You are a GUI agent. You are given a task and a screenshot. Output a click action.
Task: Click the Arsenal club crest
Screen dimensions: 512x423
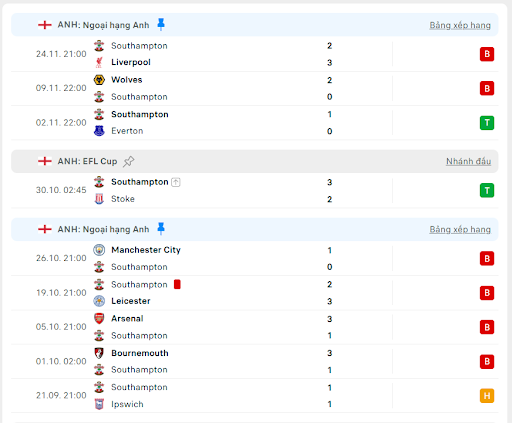click(x=99, y=318)
